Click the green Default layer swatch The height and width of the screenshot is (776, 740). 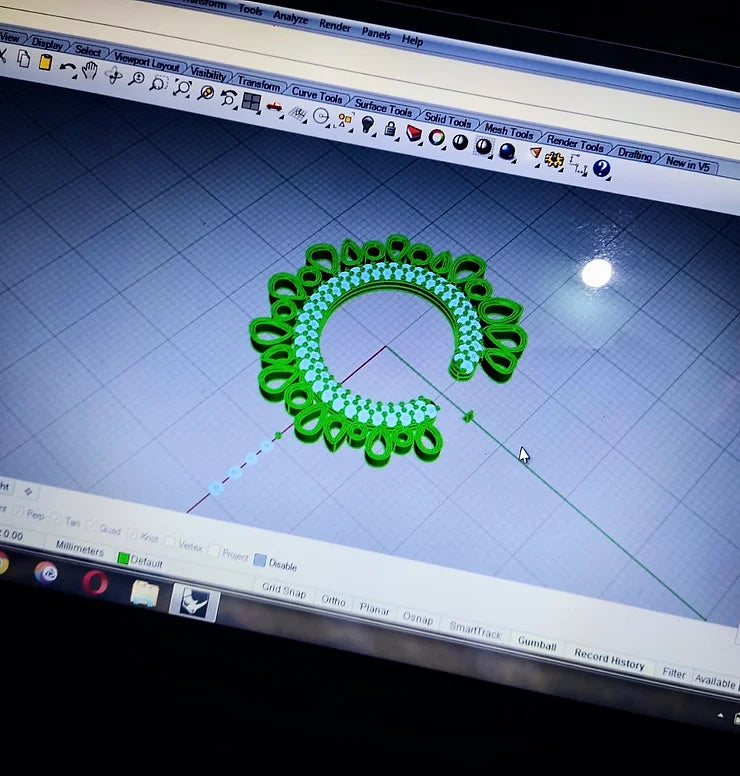tap(123, 558)
